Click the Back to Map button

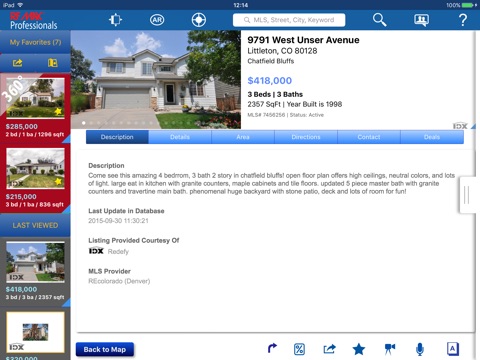(x=105, y=350)
